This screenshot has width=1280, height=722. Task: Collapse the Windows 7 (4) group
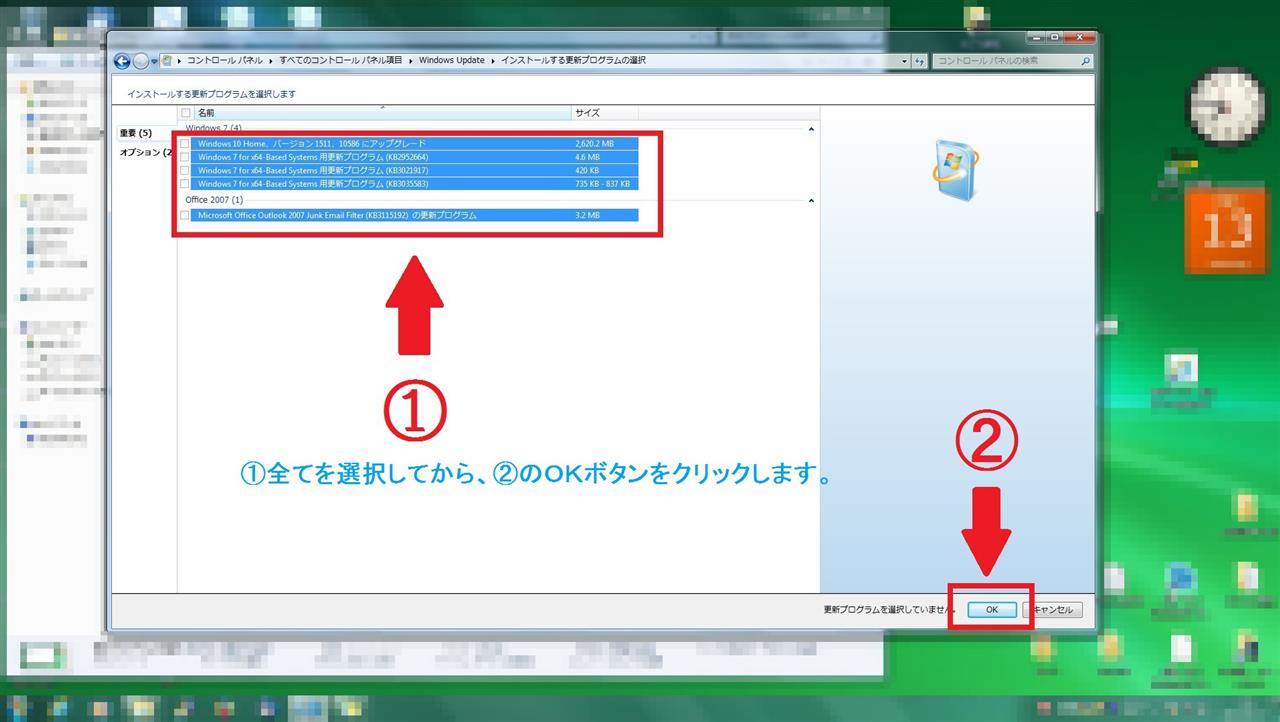[811, 129]
